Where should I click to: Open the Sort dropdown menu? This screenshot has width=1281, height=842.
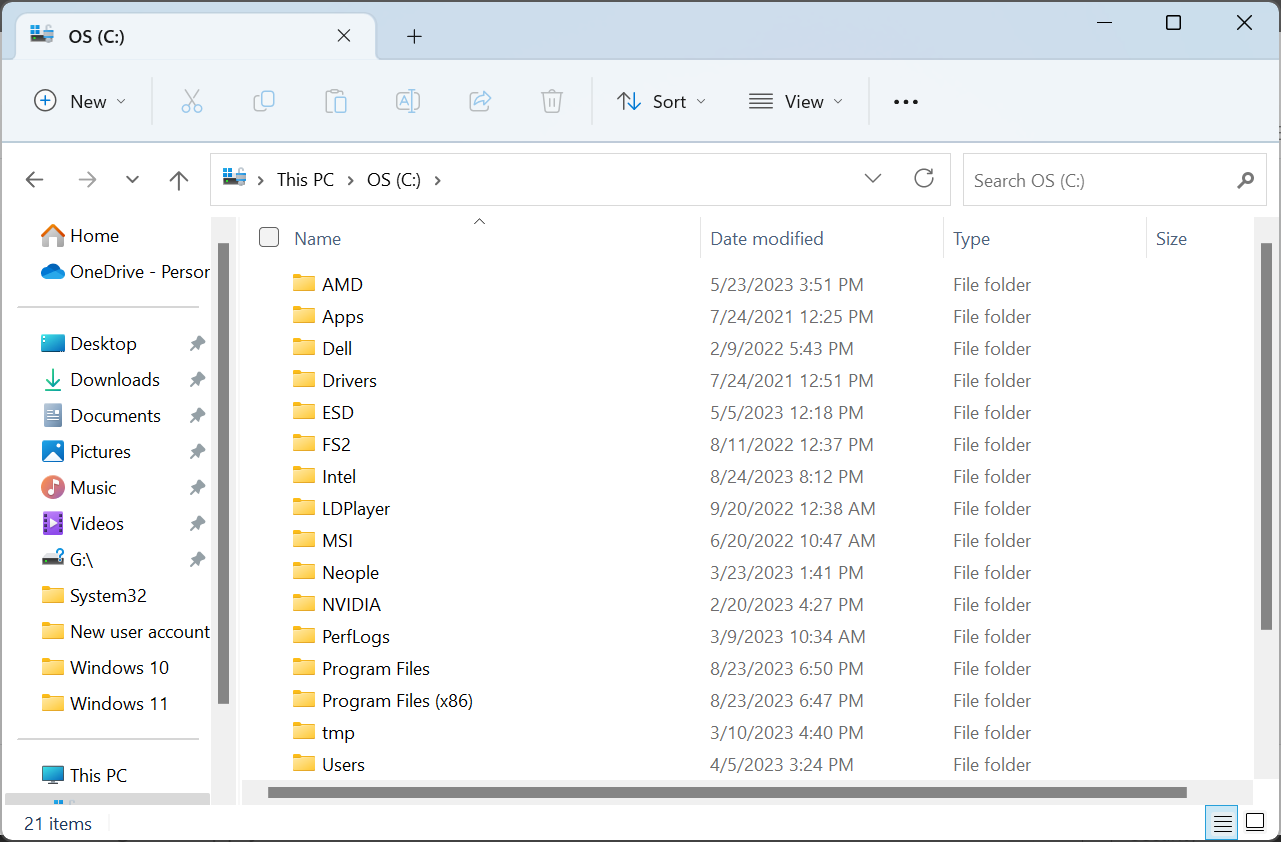661,101
